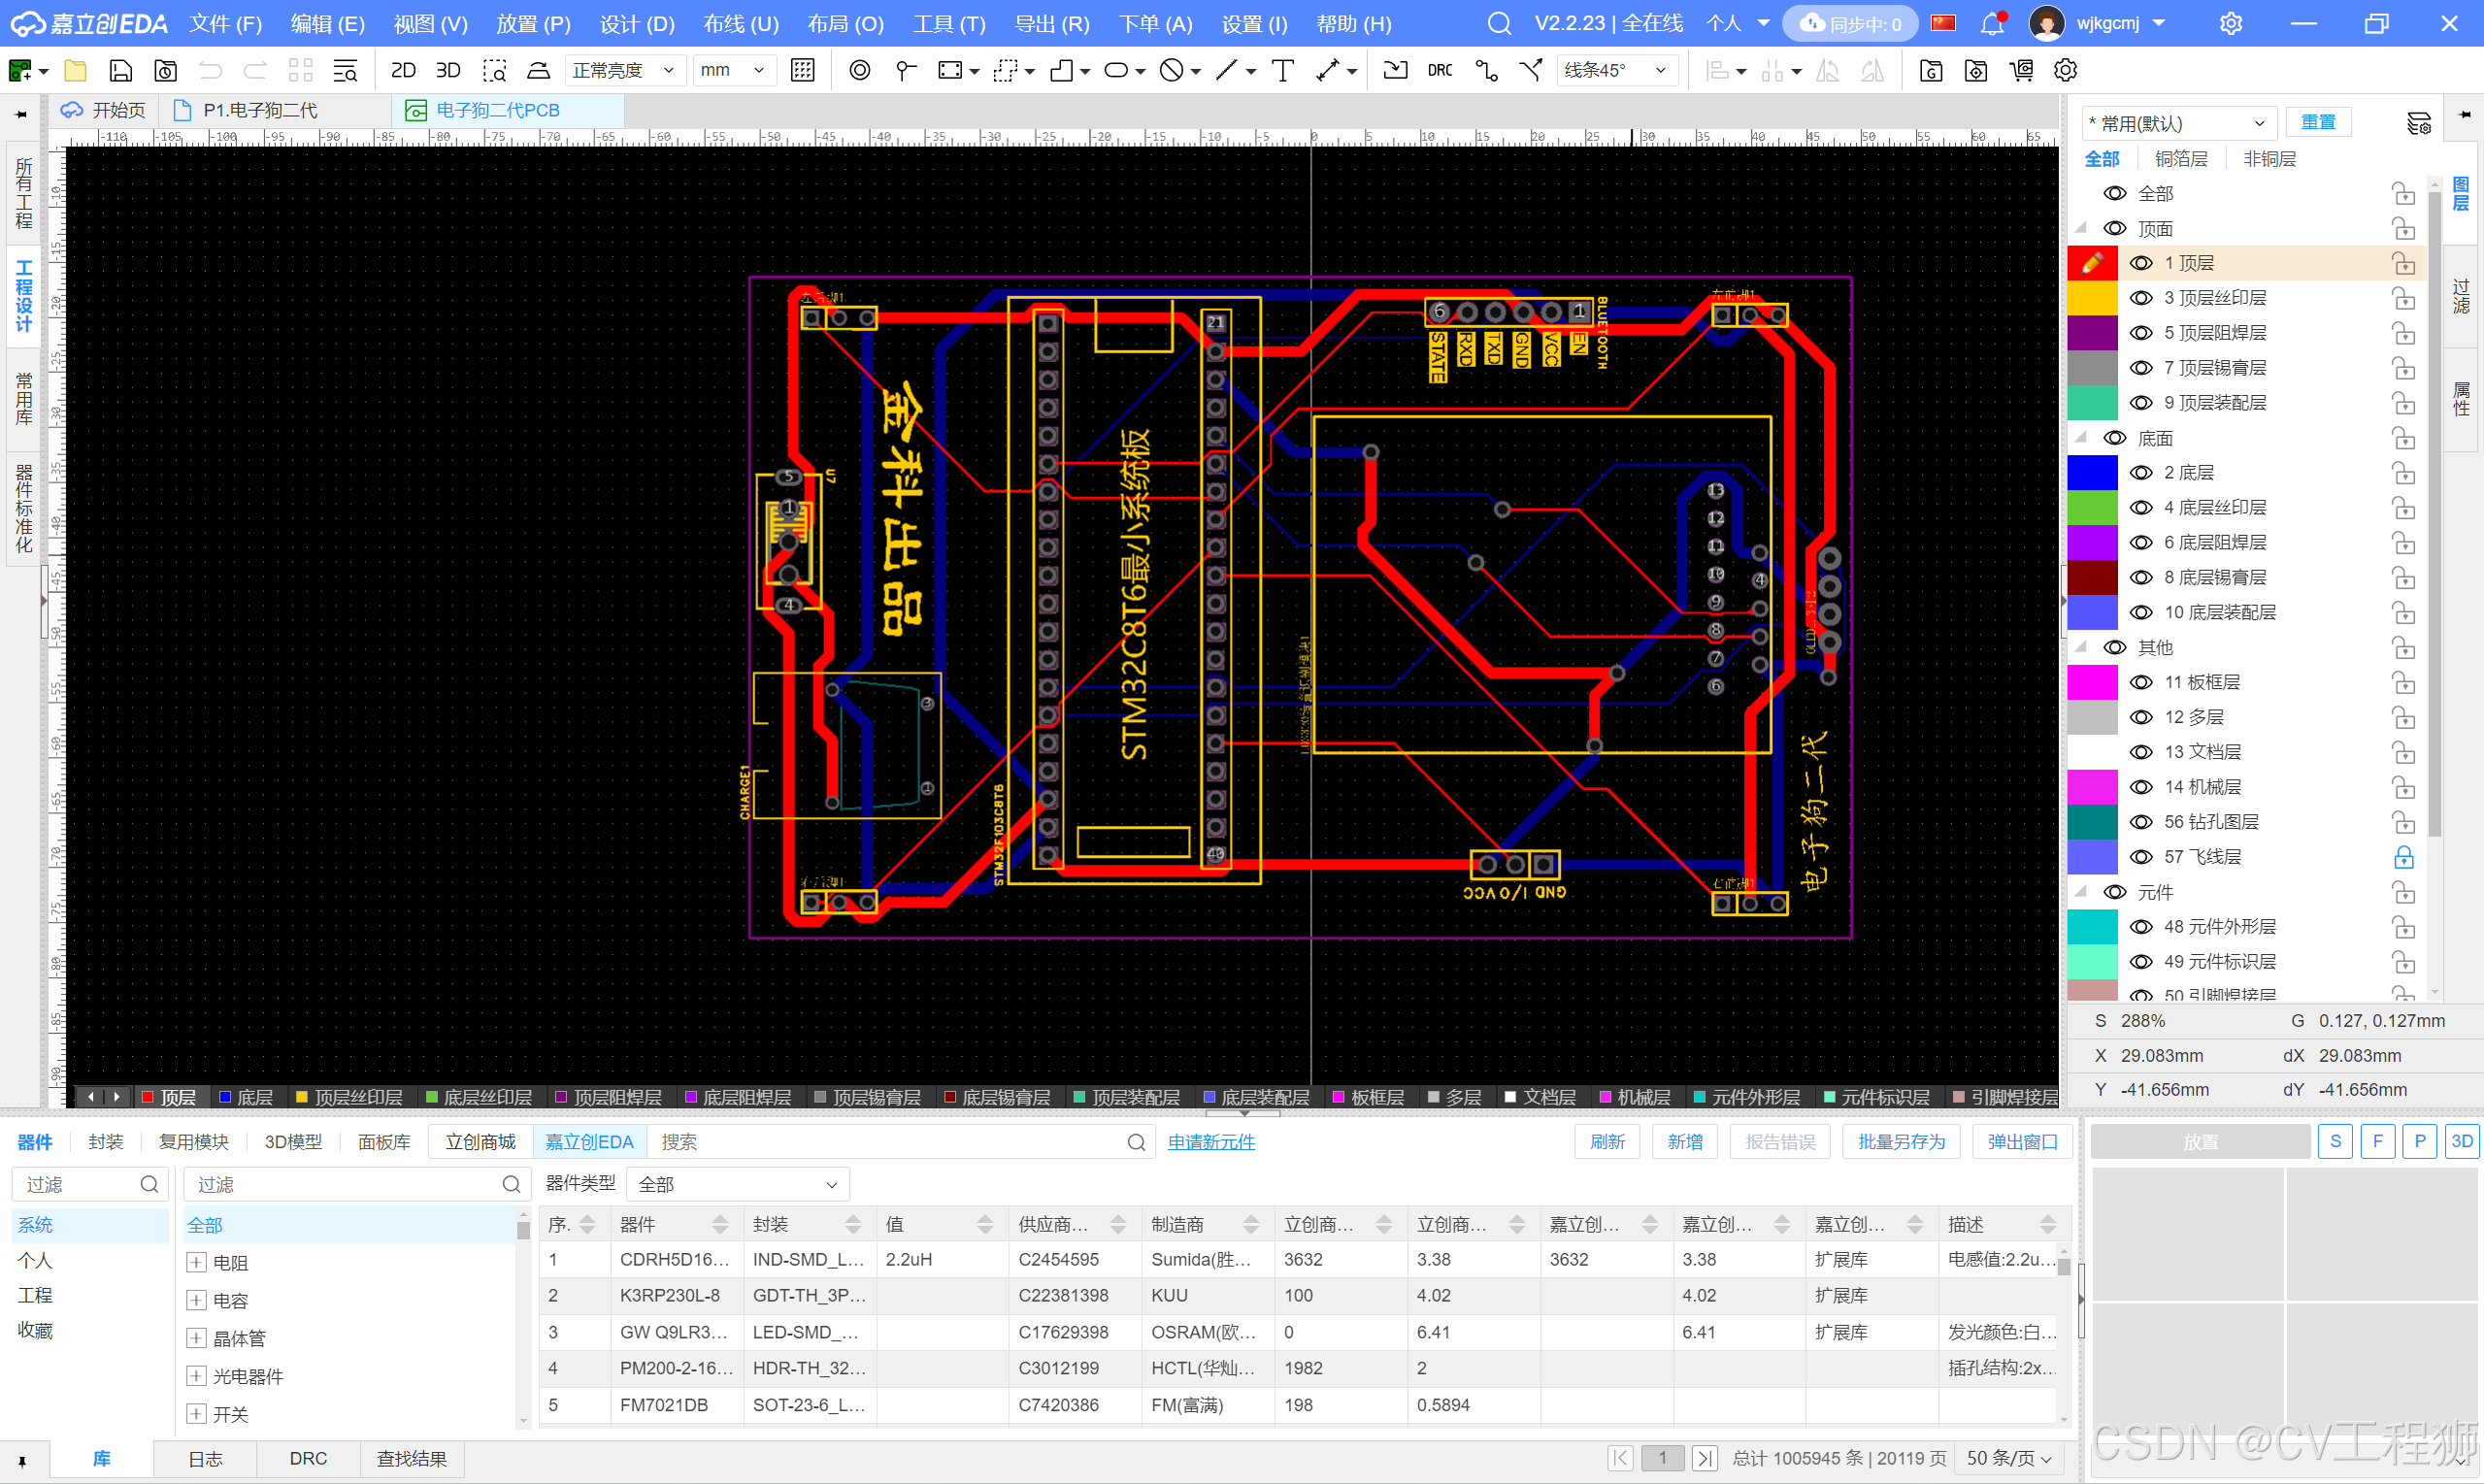Click the 申请新元件 link

(x=1211, y=1141)
